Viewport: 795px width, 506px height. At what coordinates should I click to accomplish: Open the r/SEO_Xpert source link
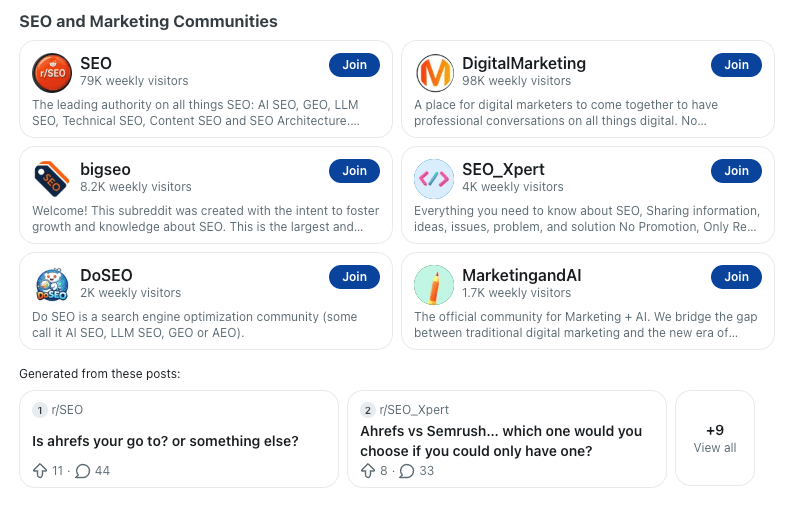[414, 410]
